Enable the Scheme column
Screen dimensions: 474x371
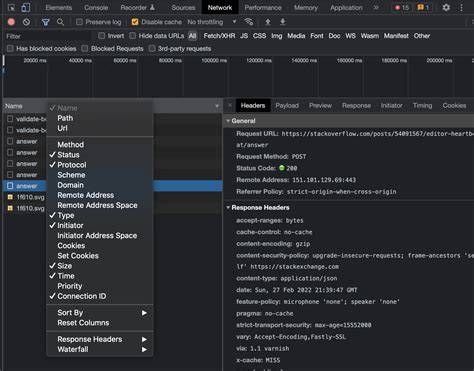click(x=100, y=175)
